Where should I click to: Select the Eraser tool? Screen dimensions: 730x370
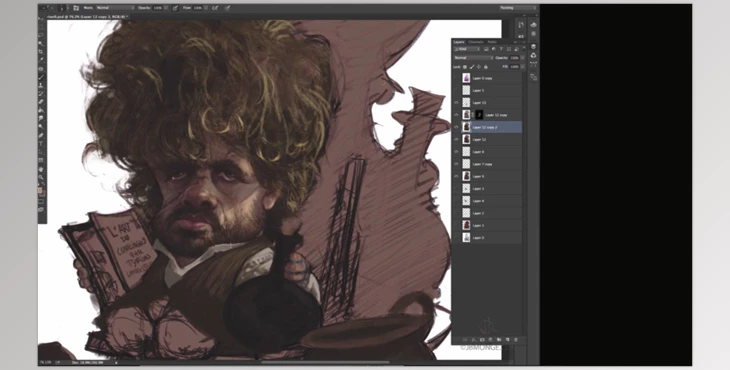click(x=41, y=101)
